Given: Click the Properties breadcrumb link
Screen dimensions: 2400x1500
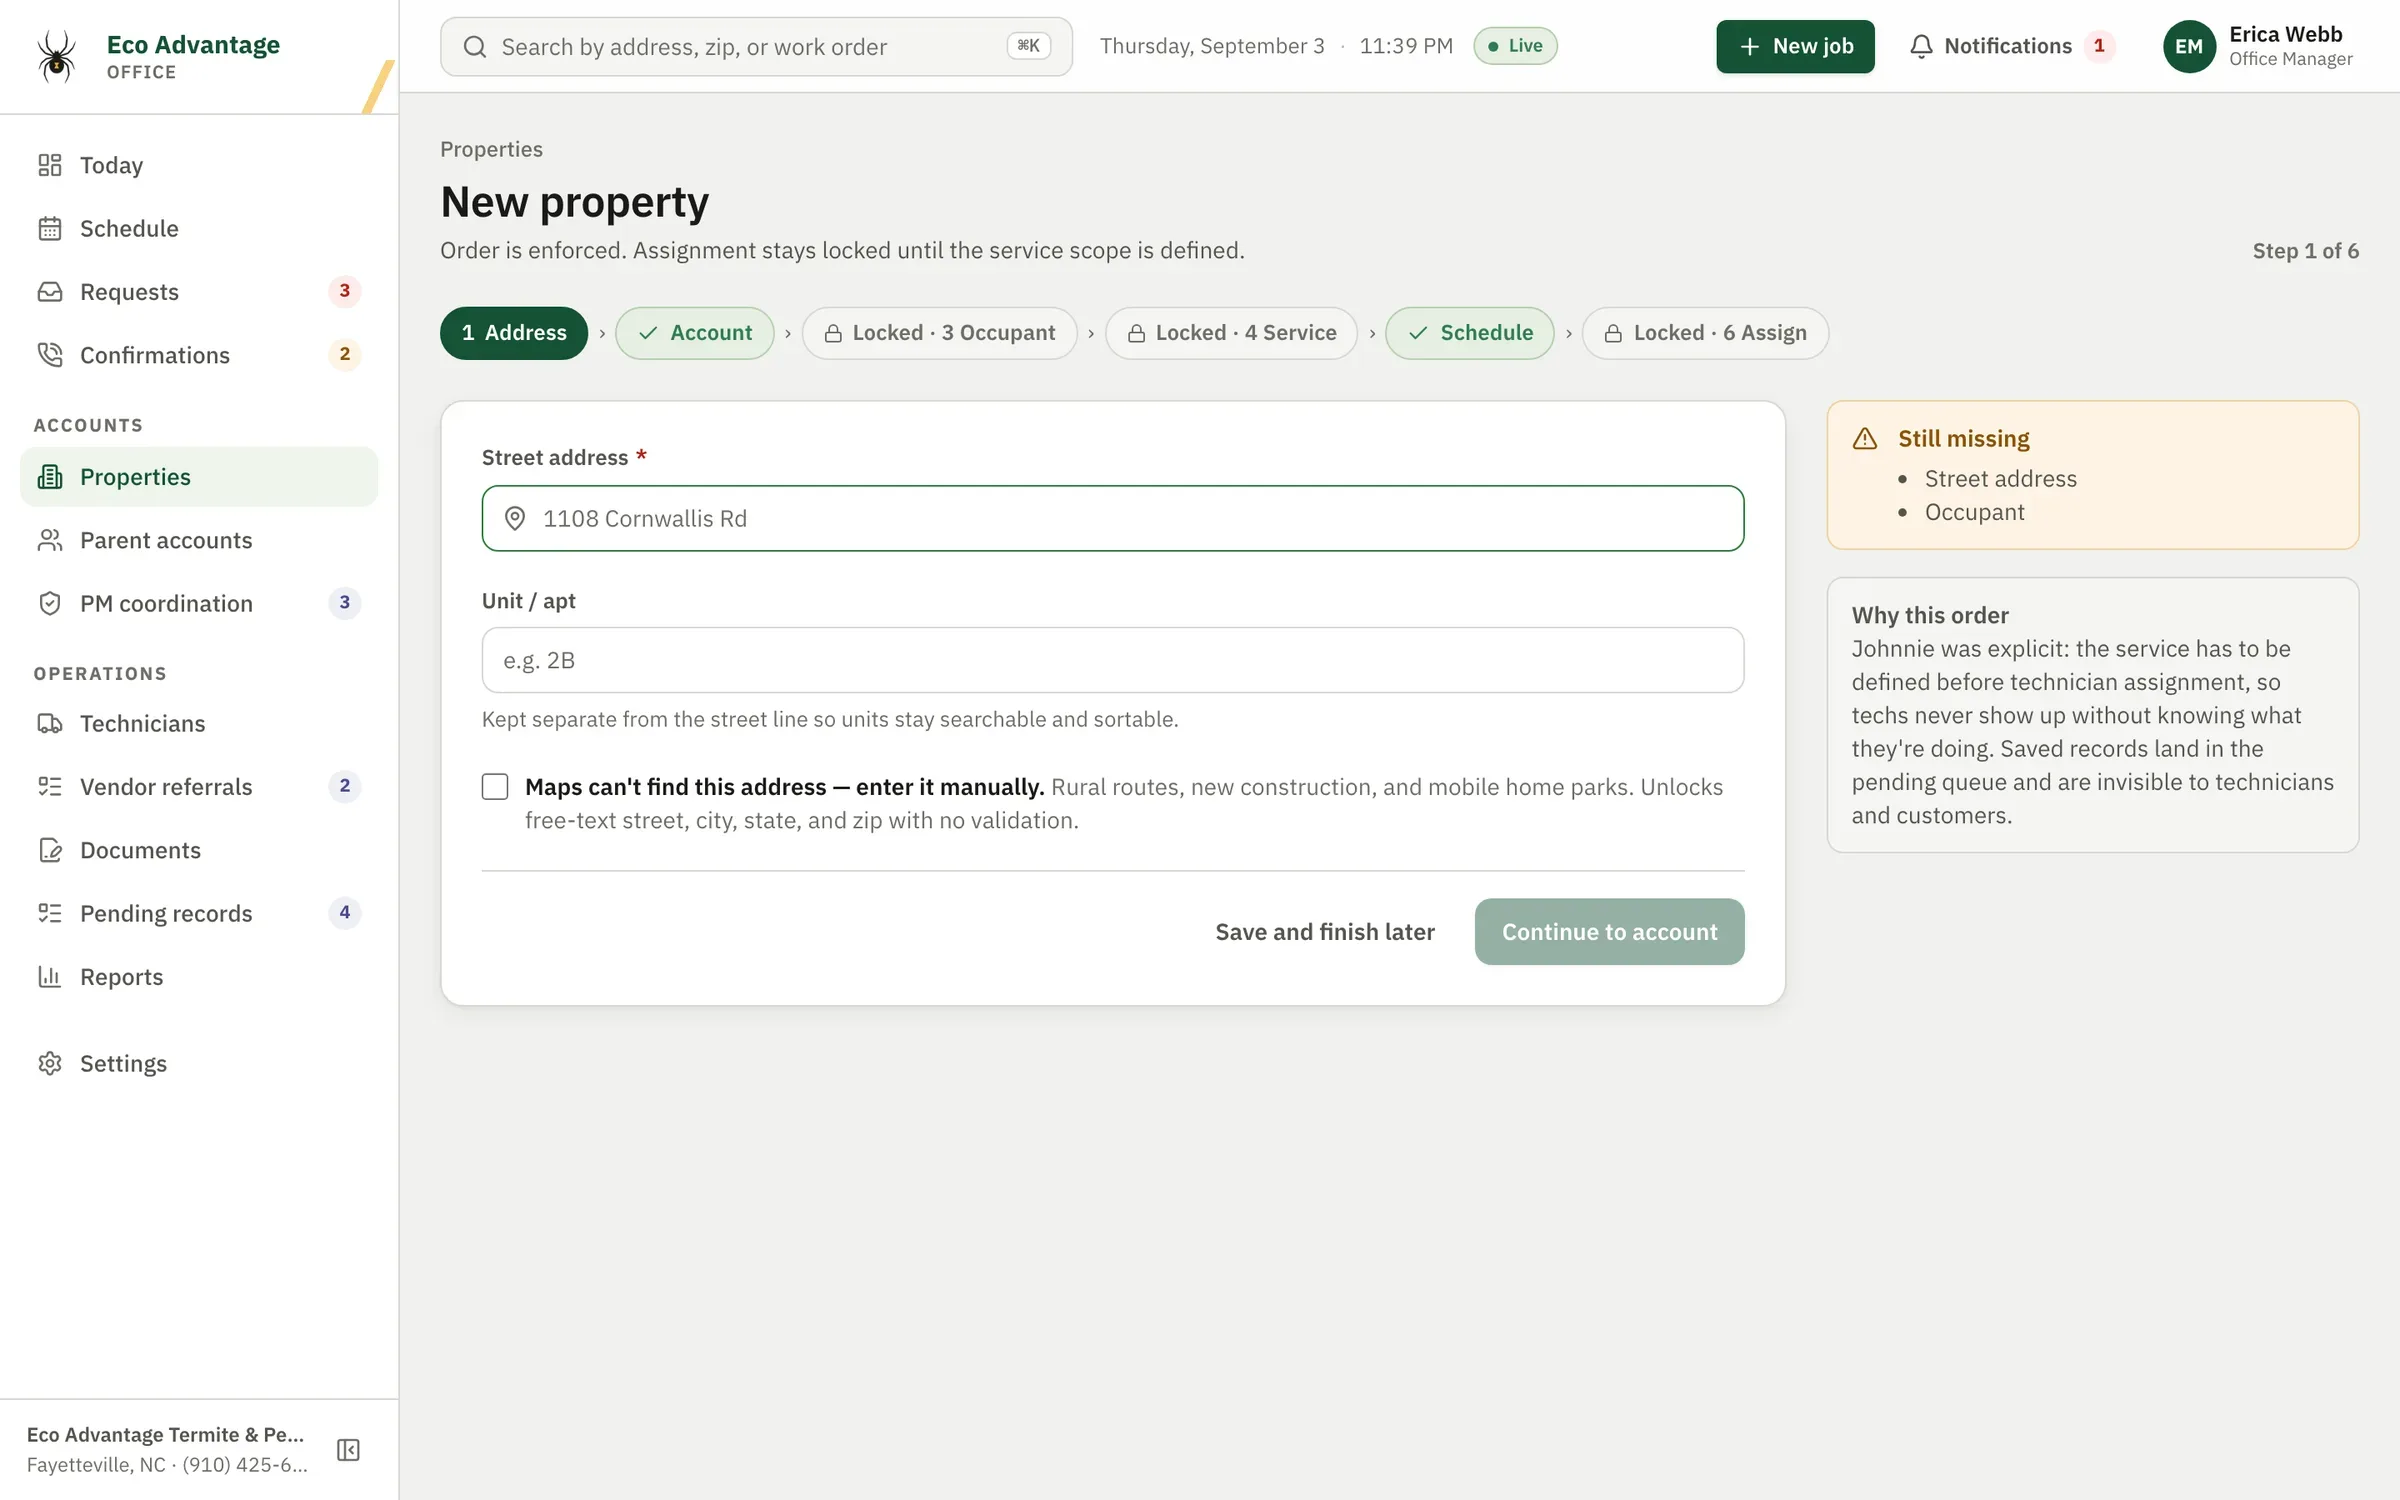Looking at the screenshot, I should coord(491,149).
